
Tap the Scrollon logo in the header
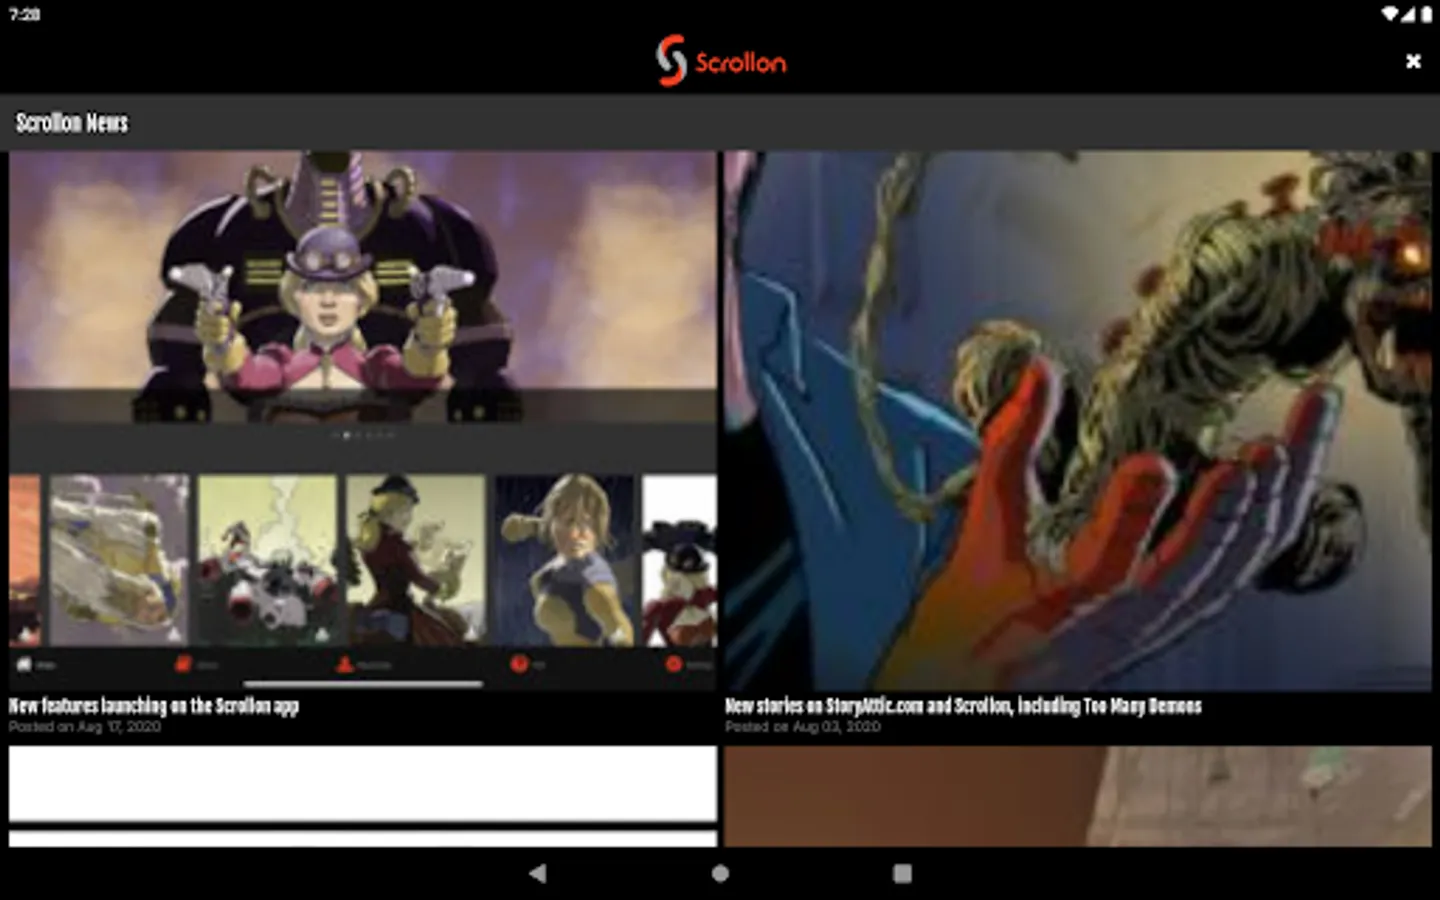pos(721,60)
